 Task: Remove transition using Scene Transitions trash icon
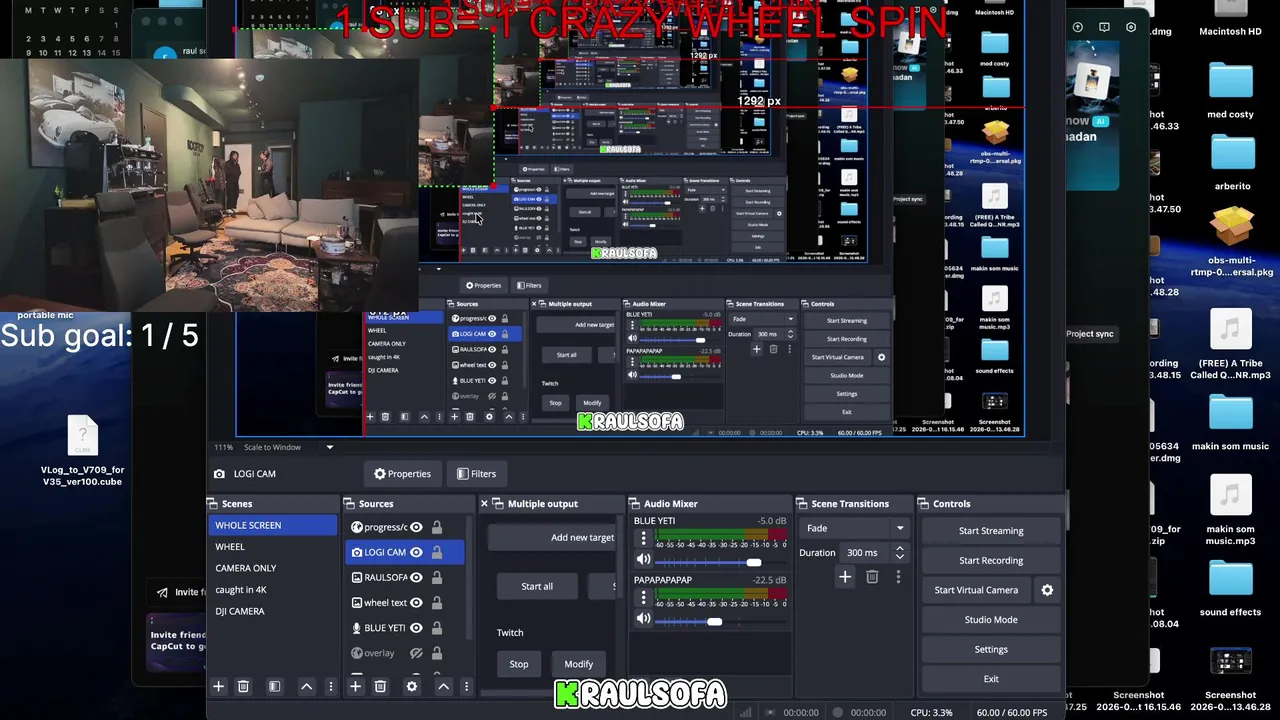coord(872,577)
